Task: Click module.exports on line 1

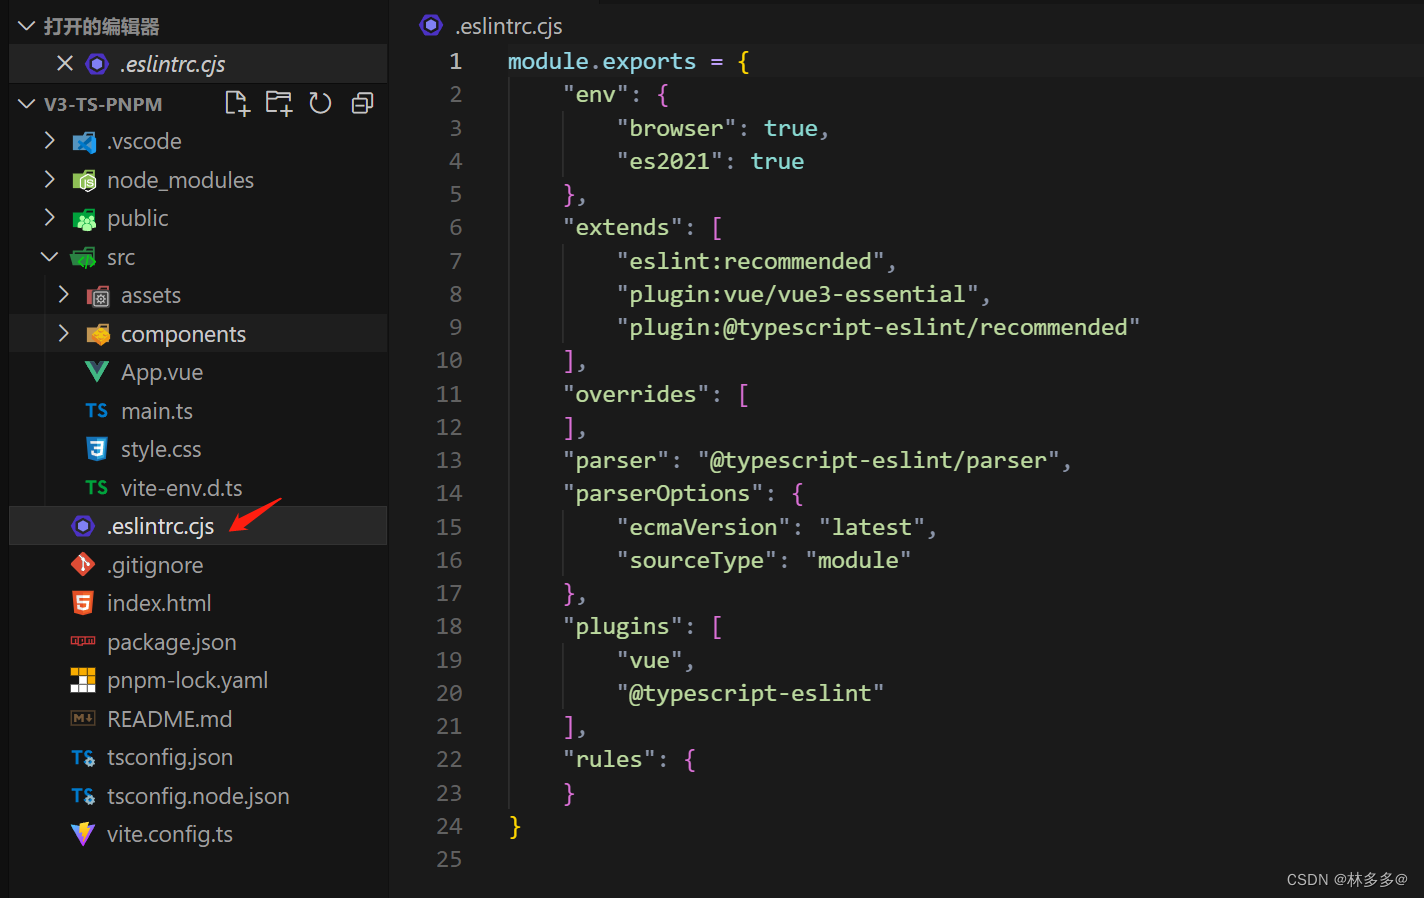Action: (x=601, y=61)
